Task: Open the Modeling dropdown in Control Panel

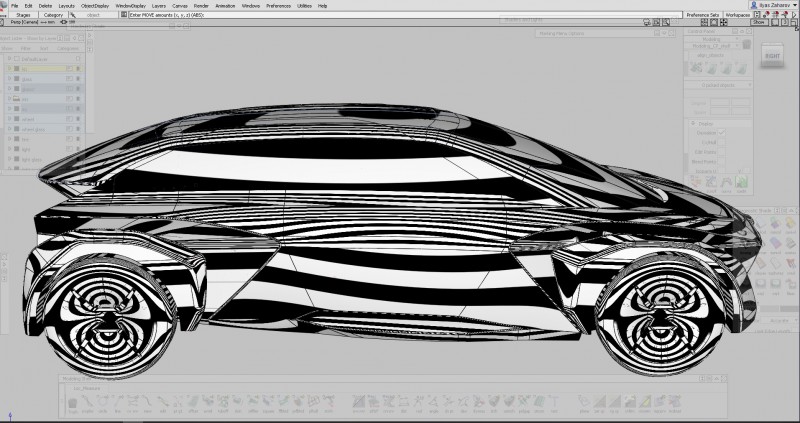Action: point(714,39)
